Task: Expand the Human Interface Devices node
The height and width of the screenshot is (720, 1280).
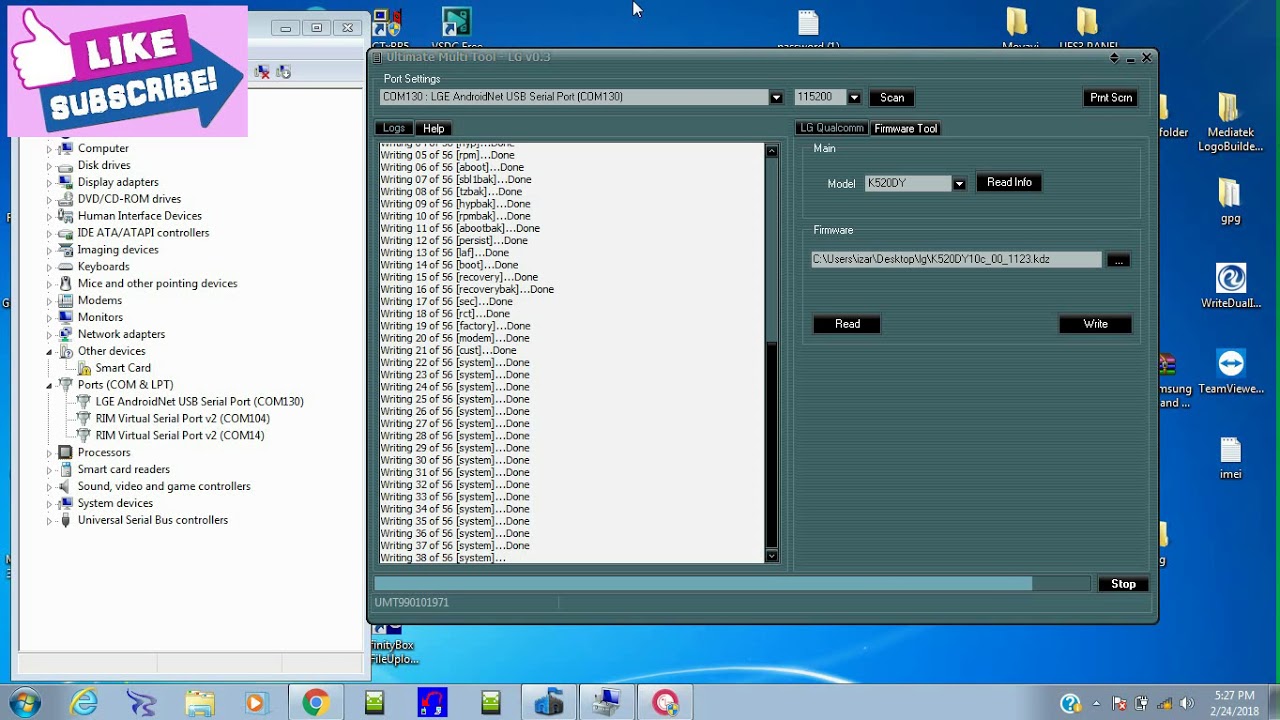Action: pyautogui.click(x=49, y=216)
